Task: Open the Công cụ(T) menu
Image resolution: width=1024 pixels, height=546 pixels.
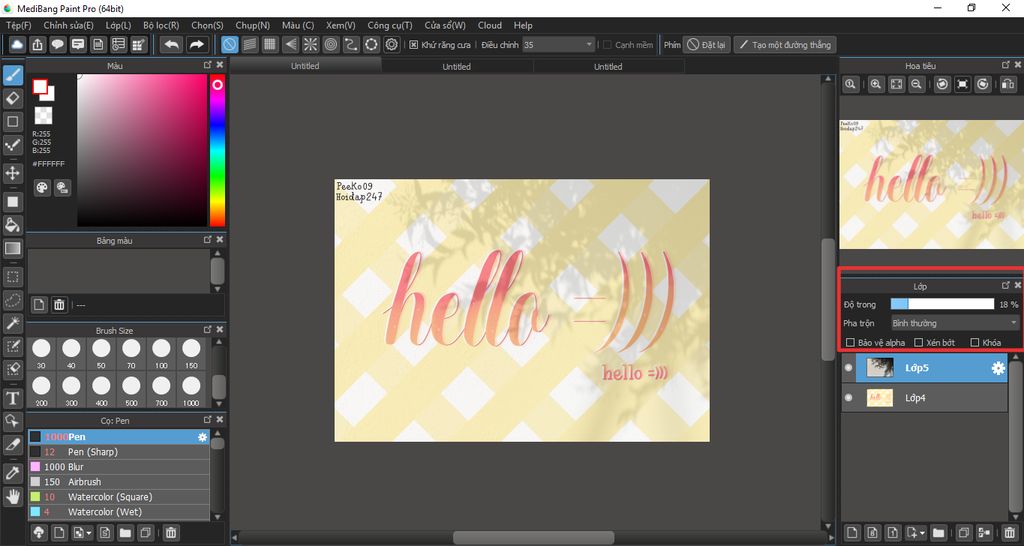Action: tap(389, 25)
